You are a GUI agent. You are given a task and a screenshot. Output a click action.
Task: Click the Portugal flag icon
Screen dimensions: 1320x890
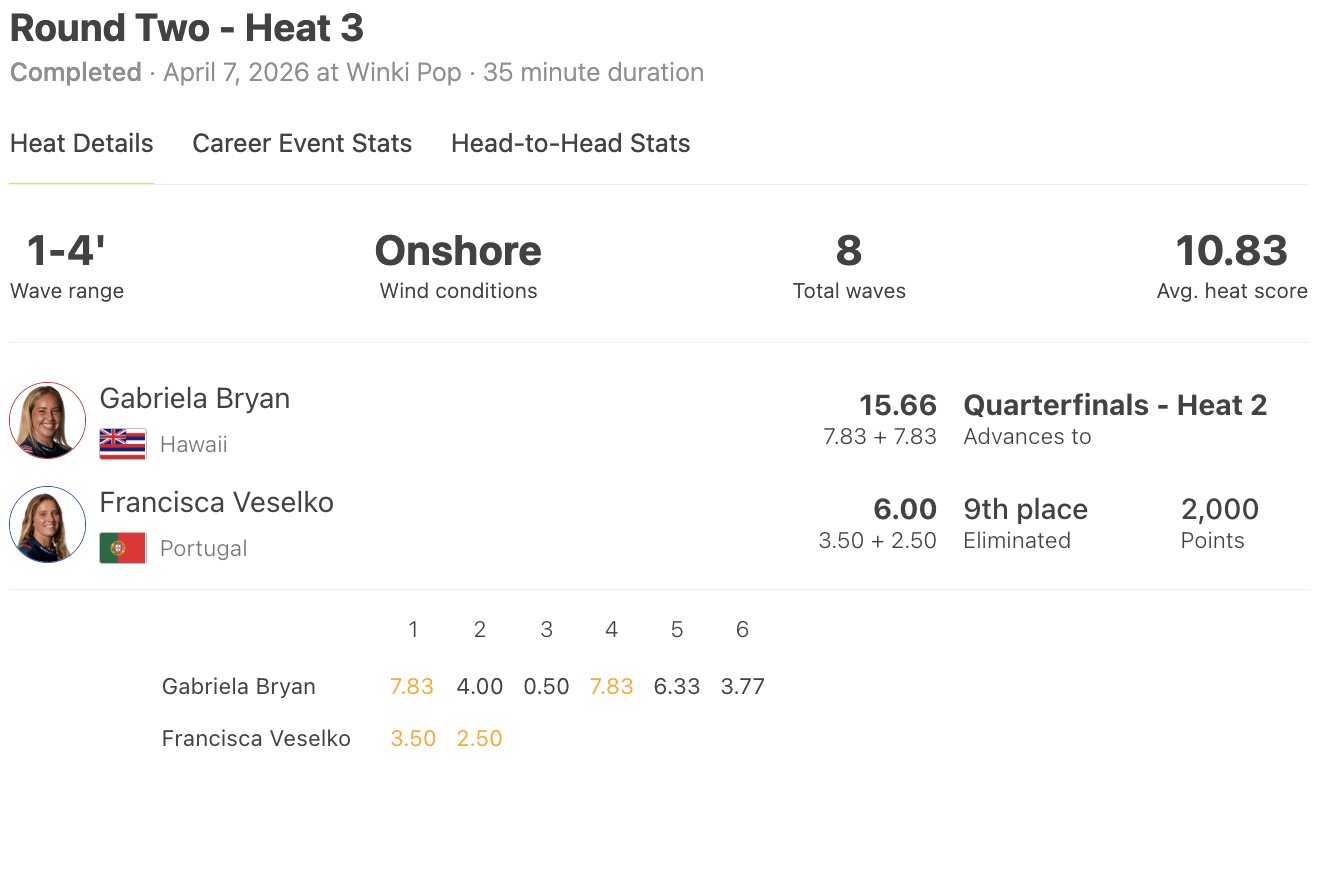[x=123, y=548]
